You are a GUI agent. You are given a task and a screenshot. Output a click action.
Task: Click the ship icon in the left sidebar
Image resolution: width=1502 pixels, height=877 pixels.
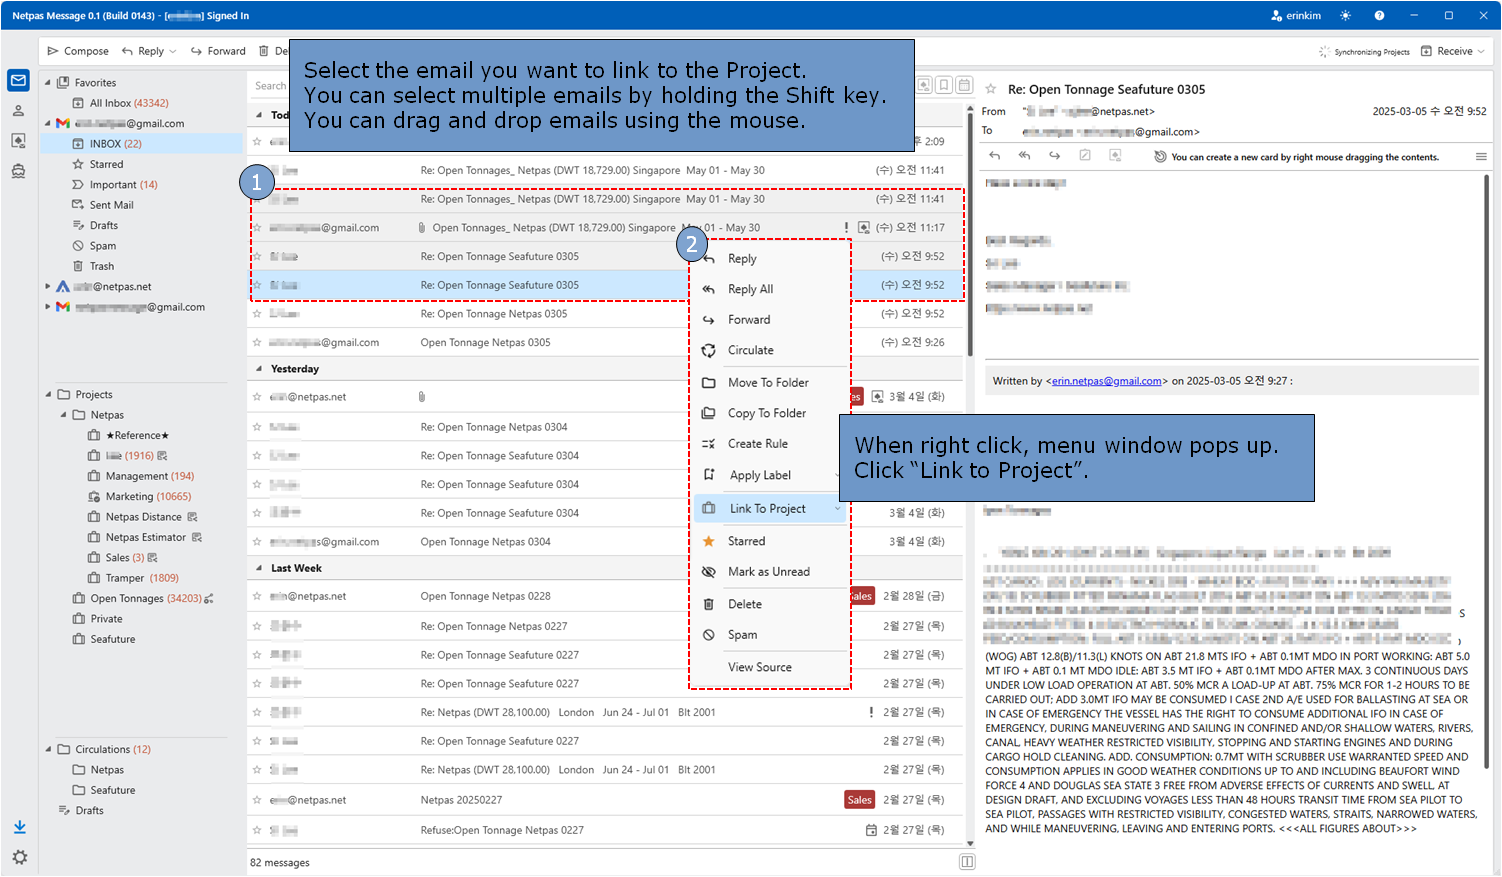click(18, 171)
